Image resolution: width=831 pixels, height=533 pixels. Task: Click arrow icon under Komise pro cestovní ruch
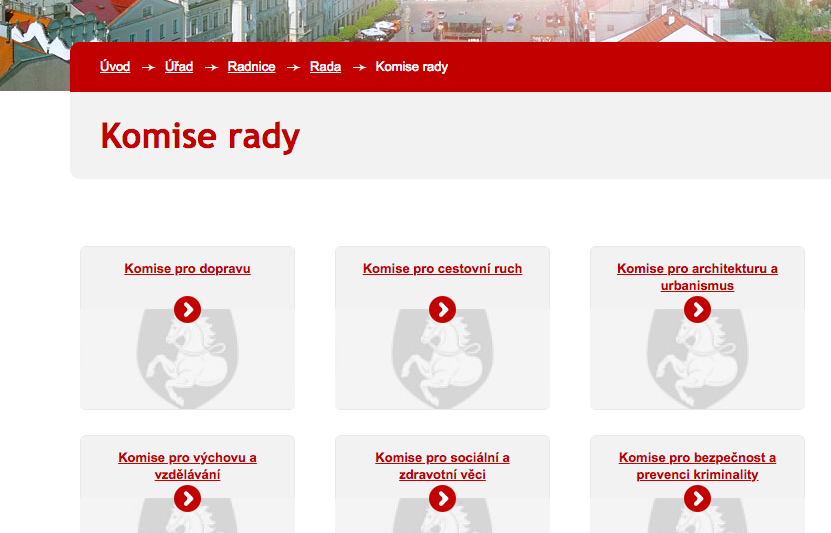(442, 309)
